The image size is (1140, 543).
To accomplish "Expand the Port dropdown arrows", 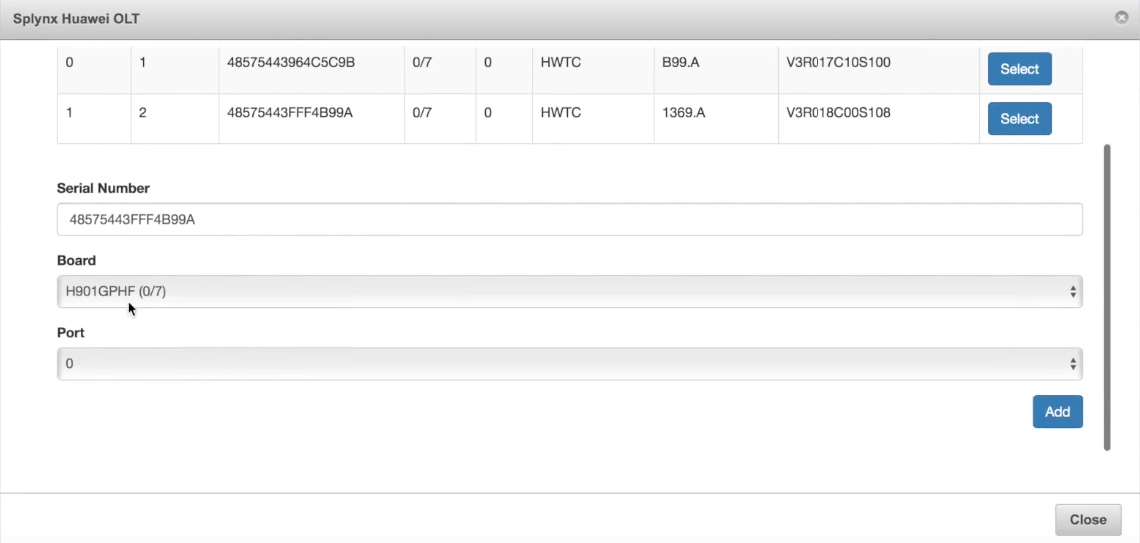I will pyautogui.click(x=1072, y=363).
